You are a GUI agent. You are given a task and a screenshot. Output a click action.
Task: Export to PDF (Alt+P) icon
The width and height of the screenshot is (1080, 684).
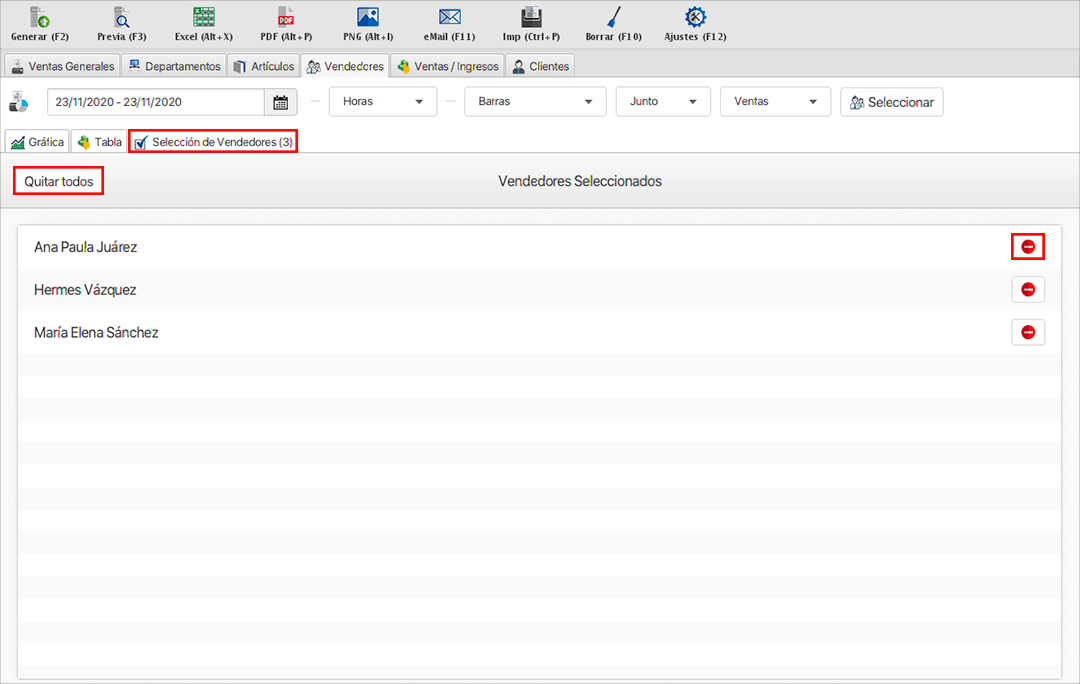tap(285, 18)
